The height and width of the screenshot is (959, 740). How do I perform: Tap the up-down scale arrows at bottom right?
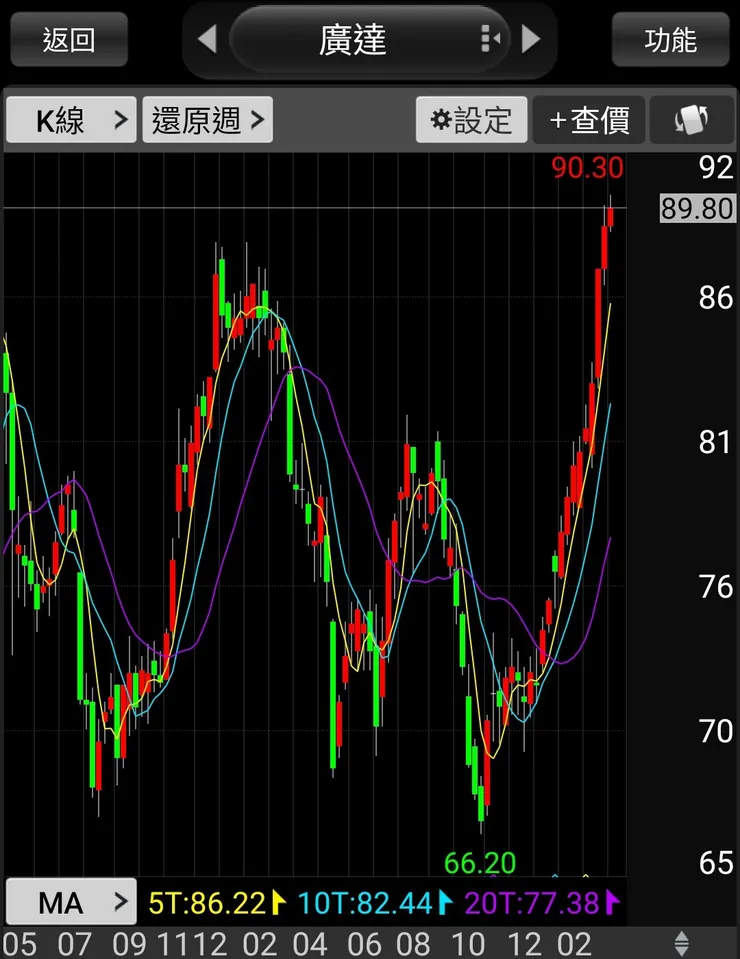[681, 944]
